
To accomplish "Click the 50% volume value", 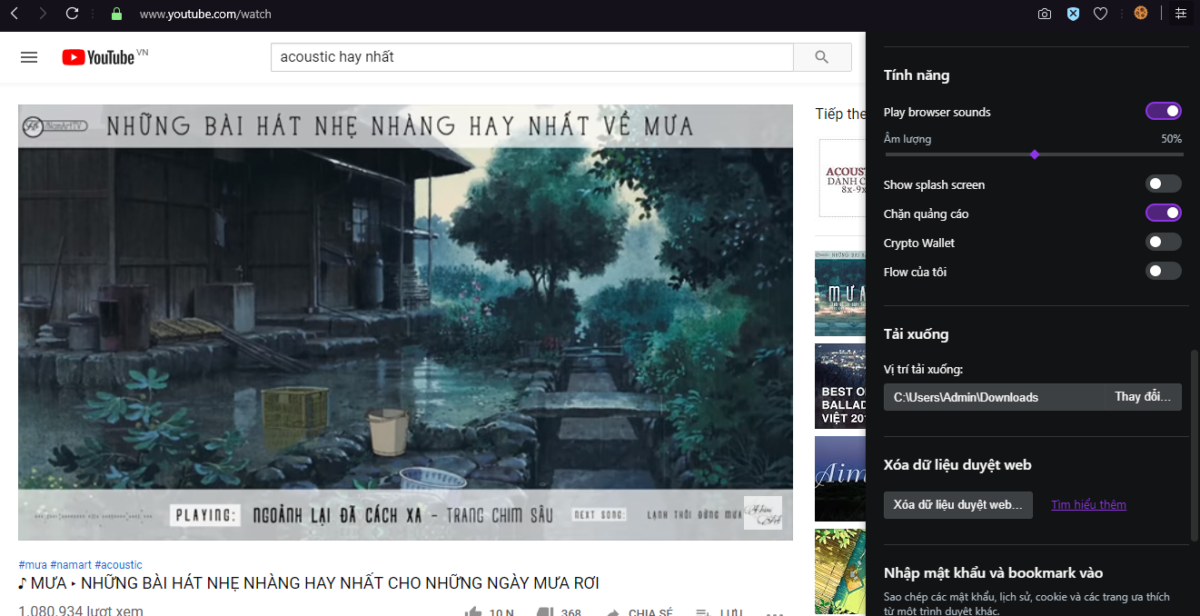I will 1171,139.
